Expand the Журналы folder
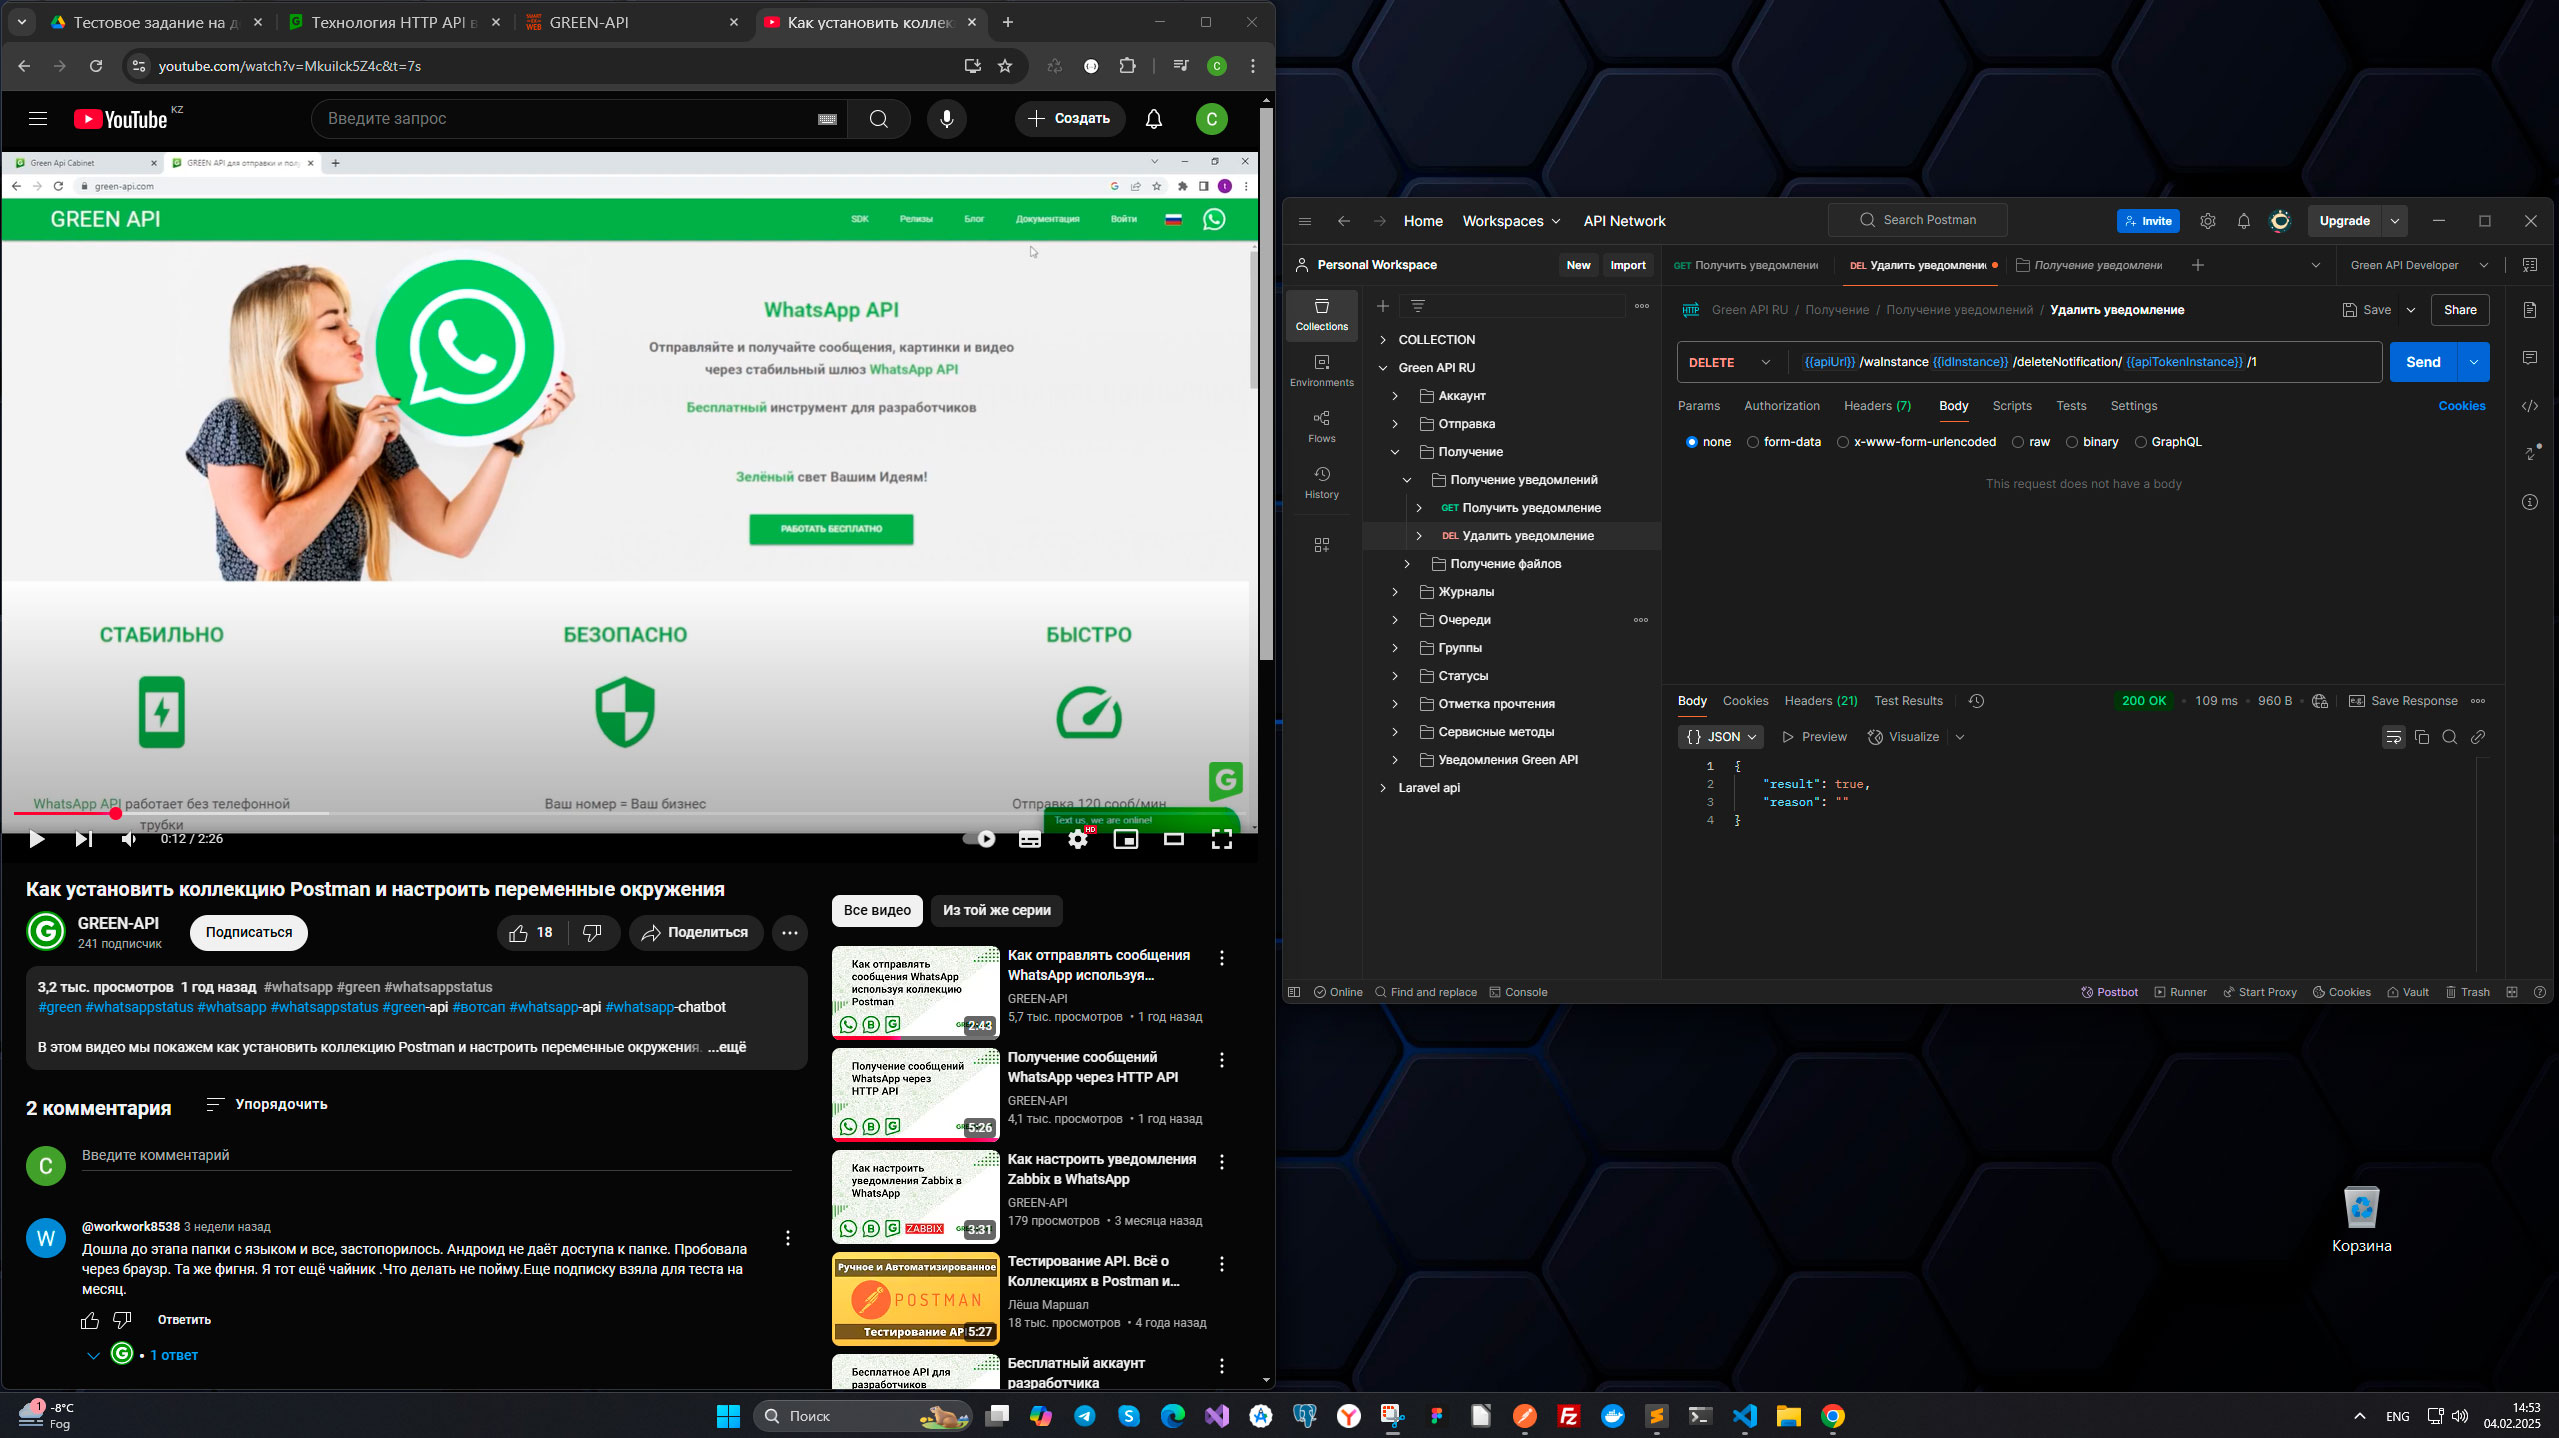This screenshot has width=2559, height=1438. pos(1395,592)
